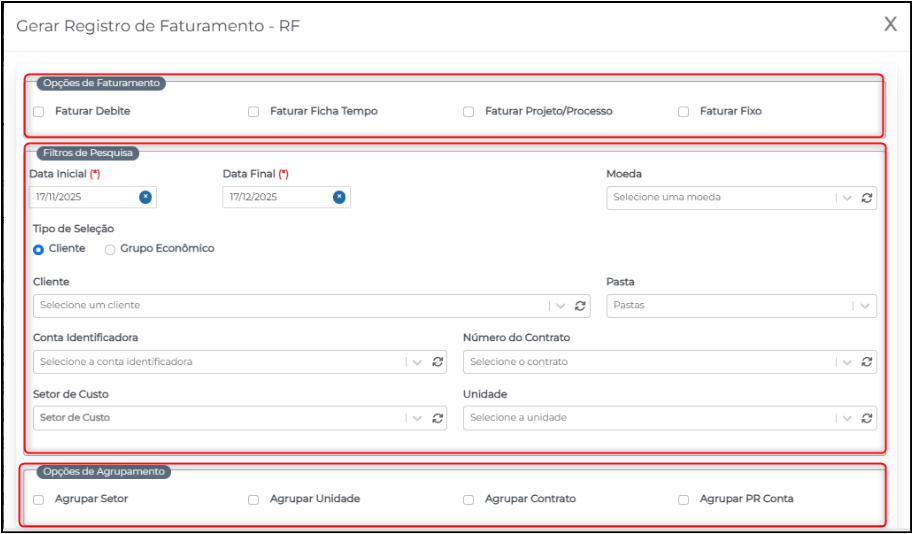Viewport: 912px width, 534px height.
Task: Click the Data Inicial date field
Action: 93,197
